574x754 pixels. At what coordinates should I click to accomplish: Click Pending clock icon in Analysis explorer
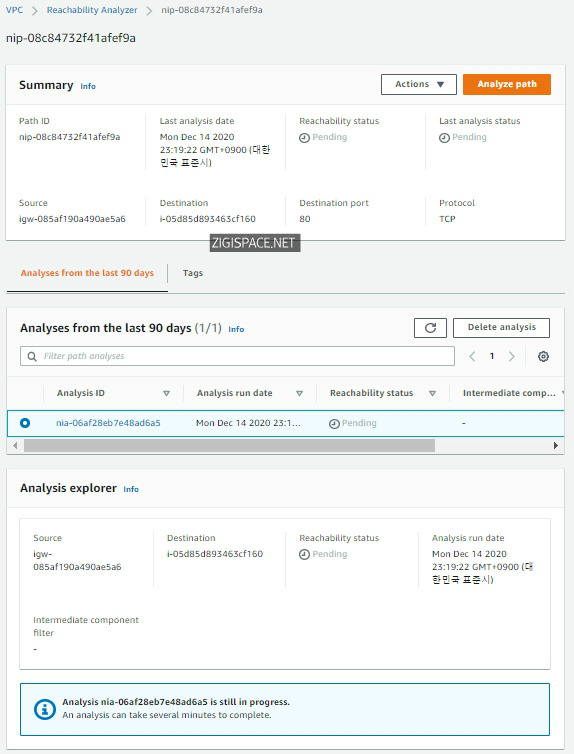304,555
